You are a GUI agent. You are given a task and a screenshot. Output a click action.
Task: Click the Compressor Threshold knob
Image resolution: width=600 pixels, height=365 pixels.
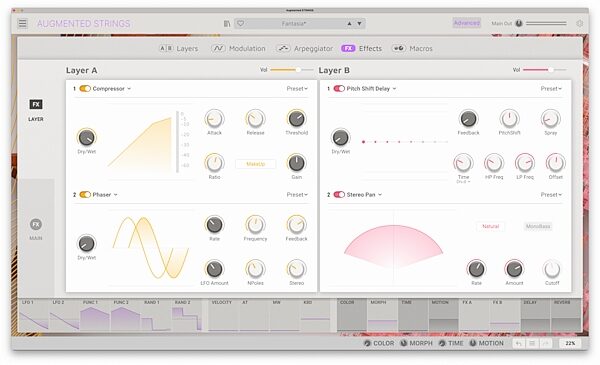coord(297,119)
